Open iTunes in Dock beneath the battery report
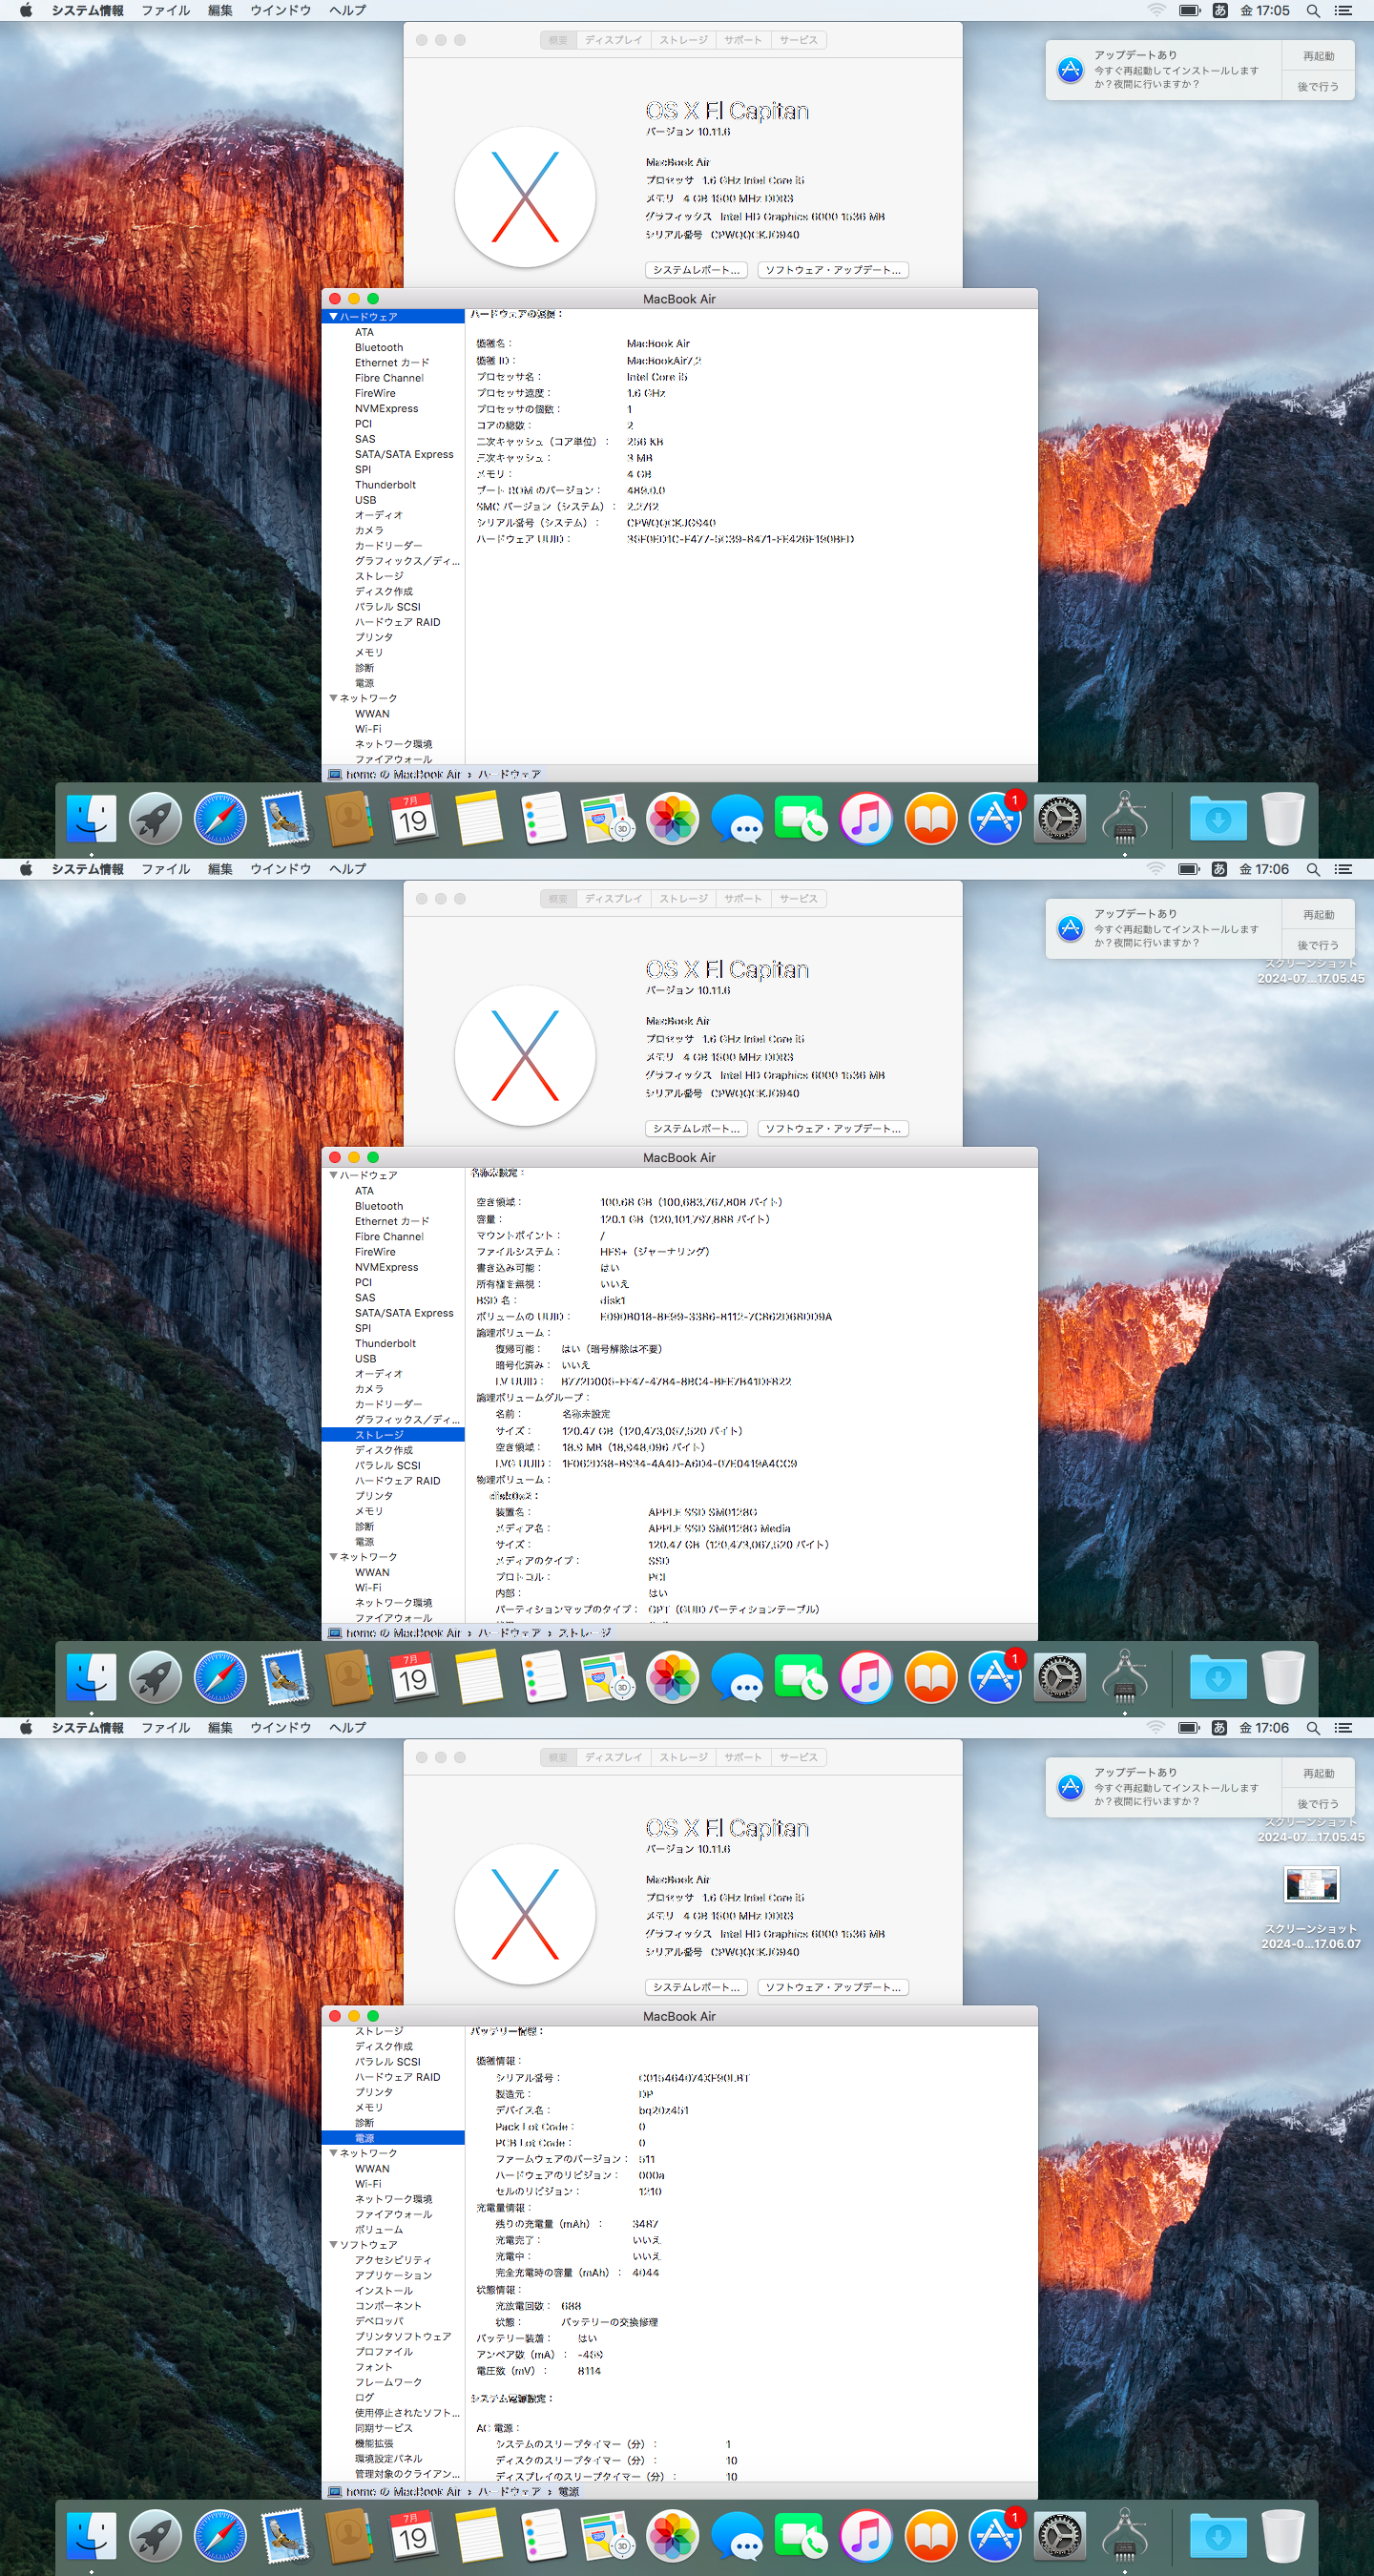Image resolution: width=1374 pixels, height=2576 pixels. (x=866, y=2536)
